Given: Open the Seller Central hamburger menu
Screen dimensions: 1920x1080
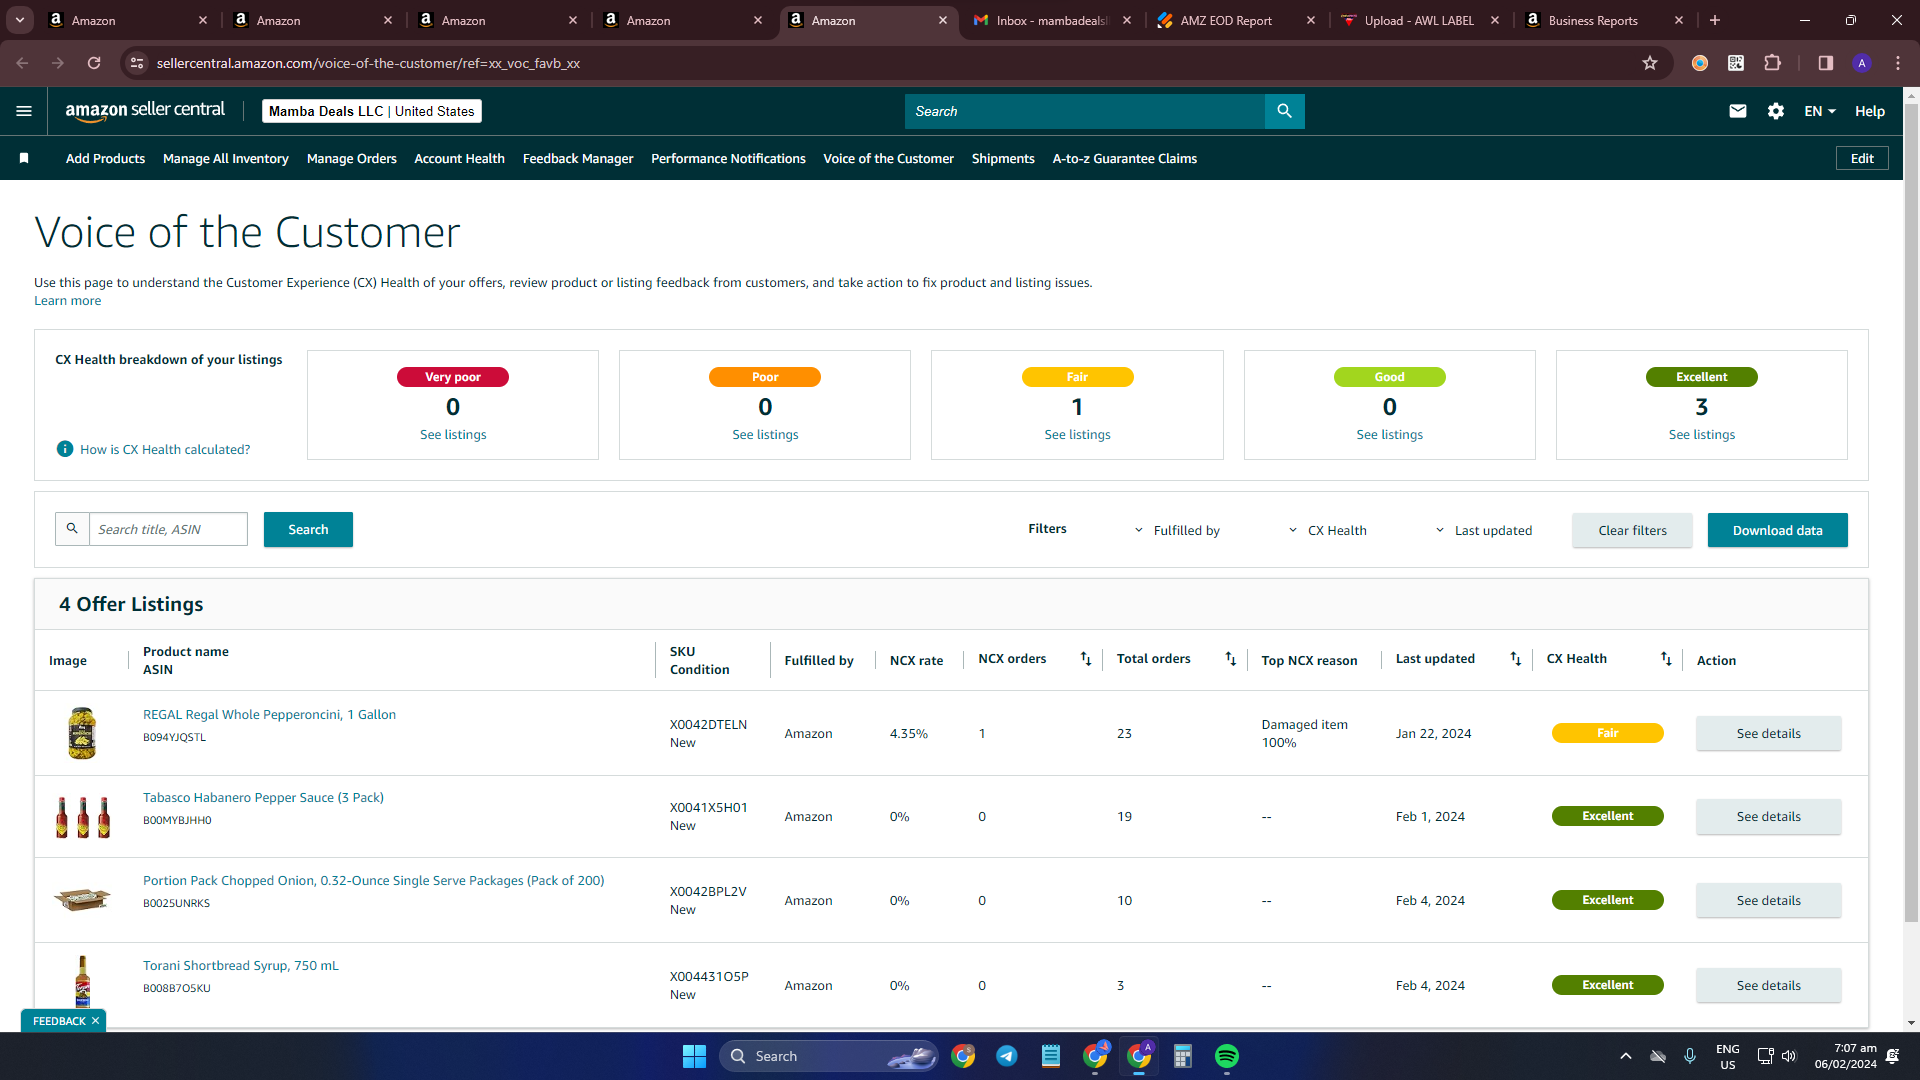Looking at the screenshot, I should (24, 111).
